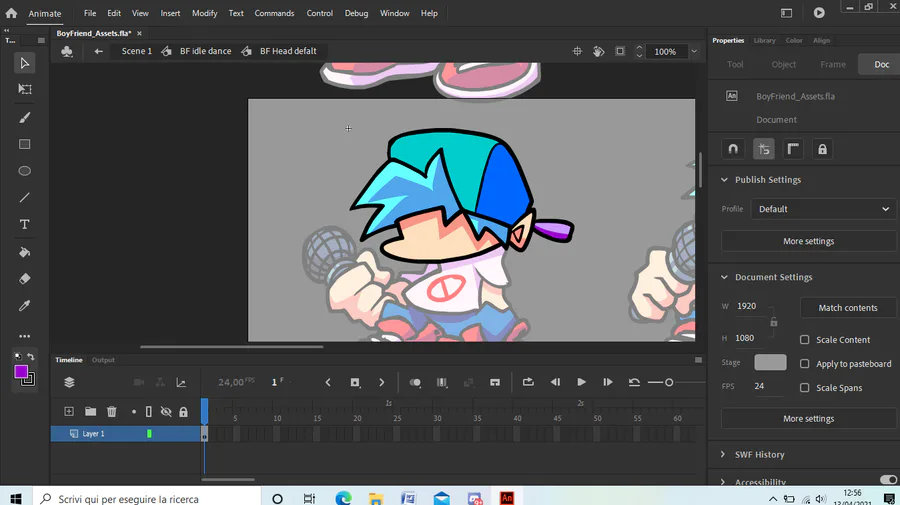Image resolution: width=900 pixels, height=505 pixels.
Task: Select the Selection arrow tool
Action: tap(24, 63)
